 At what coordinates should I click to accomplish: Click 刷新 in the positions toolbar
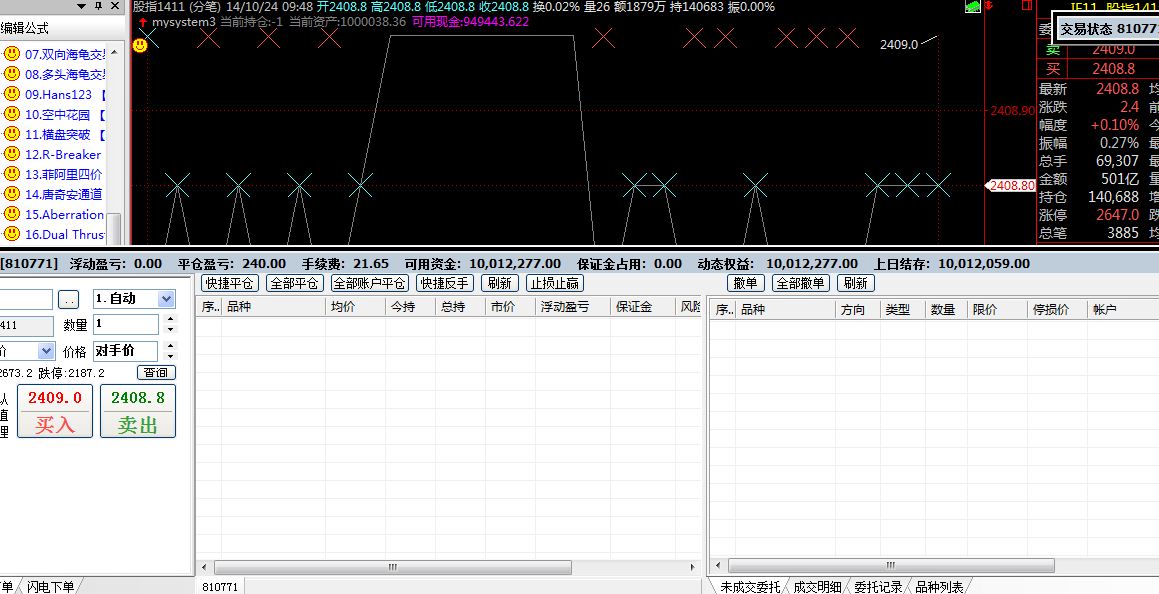[500, 283]
